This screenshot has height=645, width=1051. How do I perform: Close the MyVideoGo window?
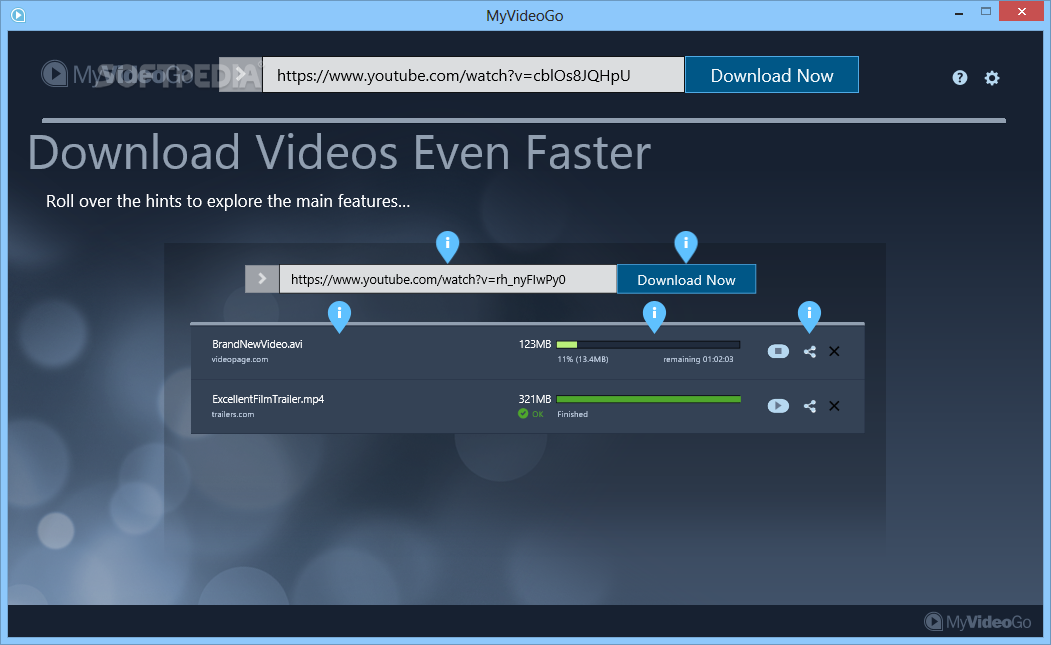pos(1022,11)
